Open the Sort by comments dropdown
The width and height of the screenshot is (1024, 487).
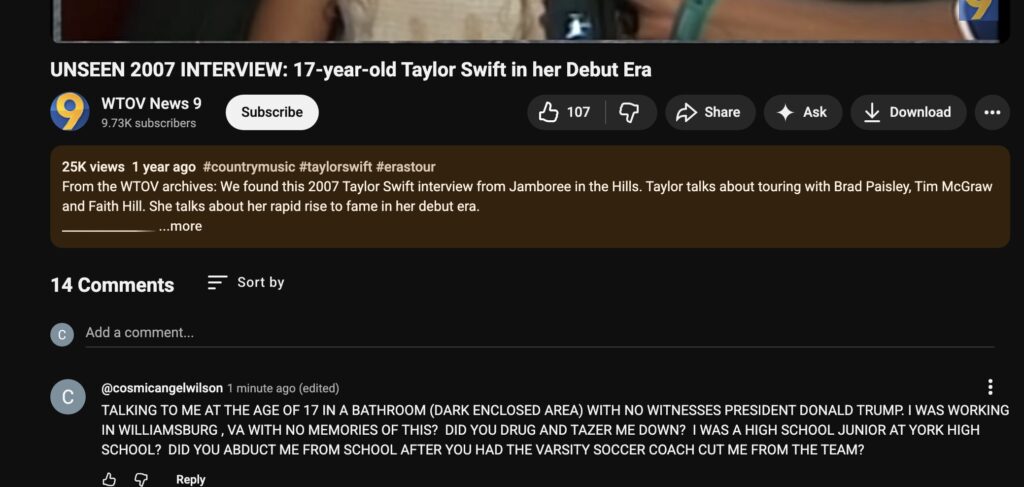coord(246,283)
